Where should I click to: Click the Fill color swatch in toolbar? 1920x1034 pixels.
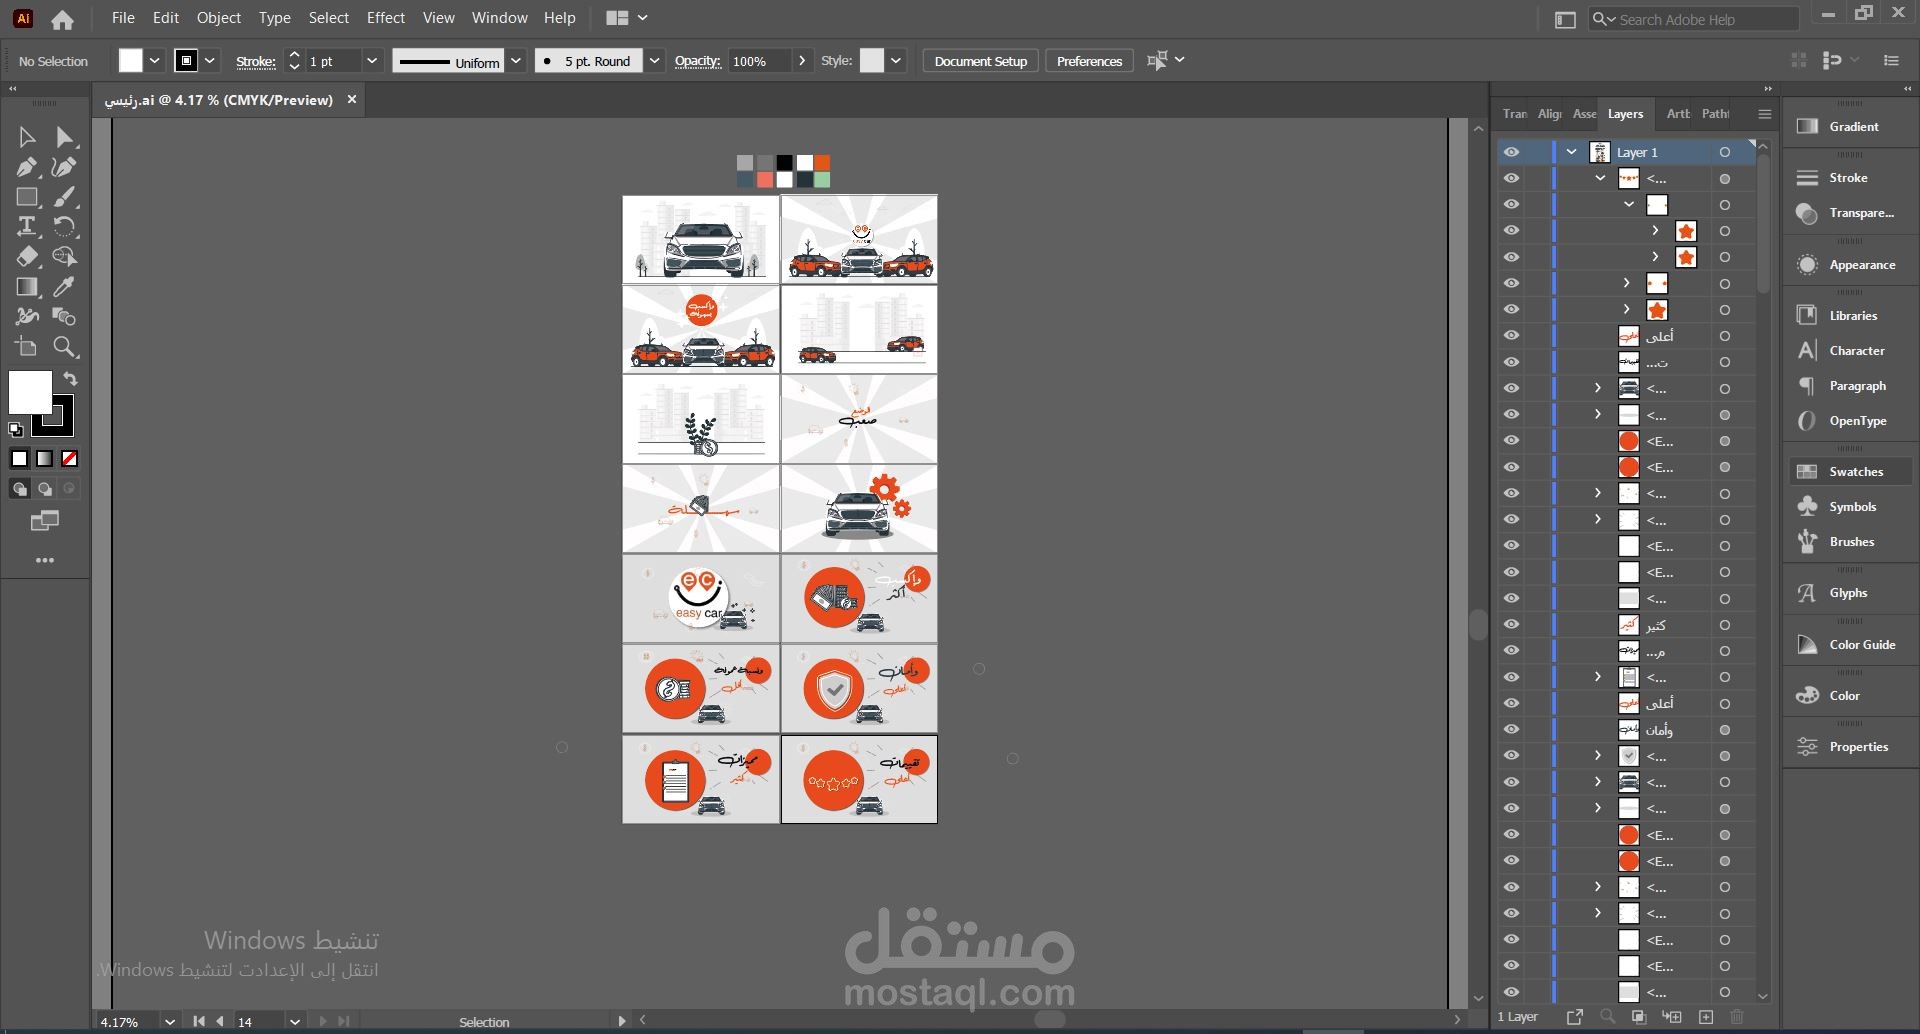pyautogui.click(x=30, y=392)
